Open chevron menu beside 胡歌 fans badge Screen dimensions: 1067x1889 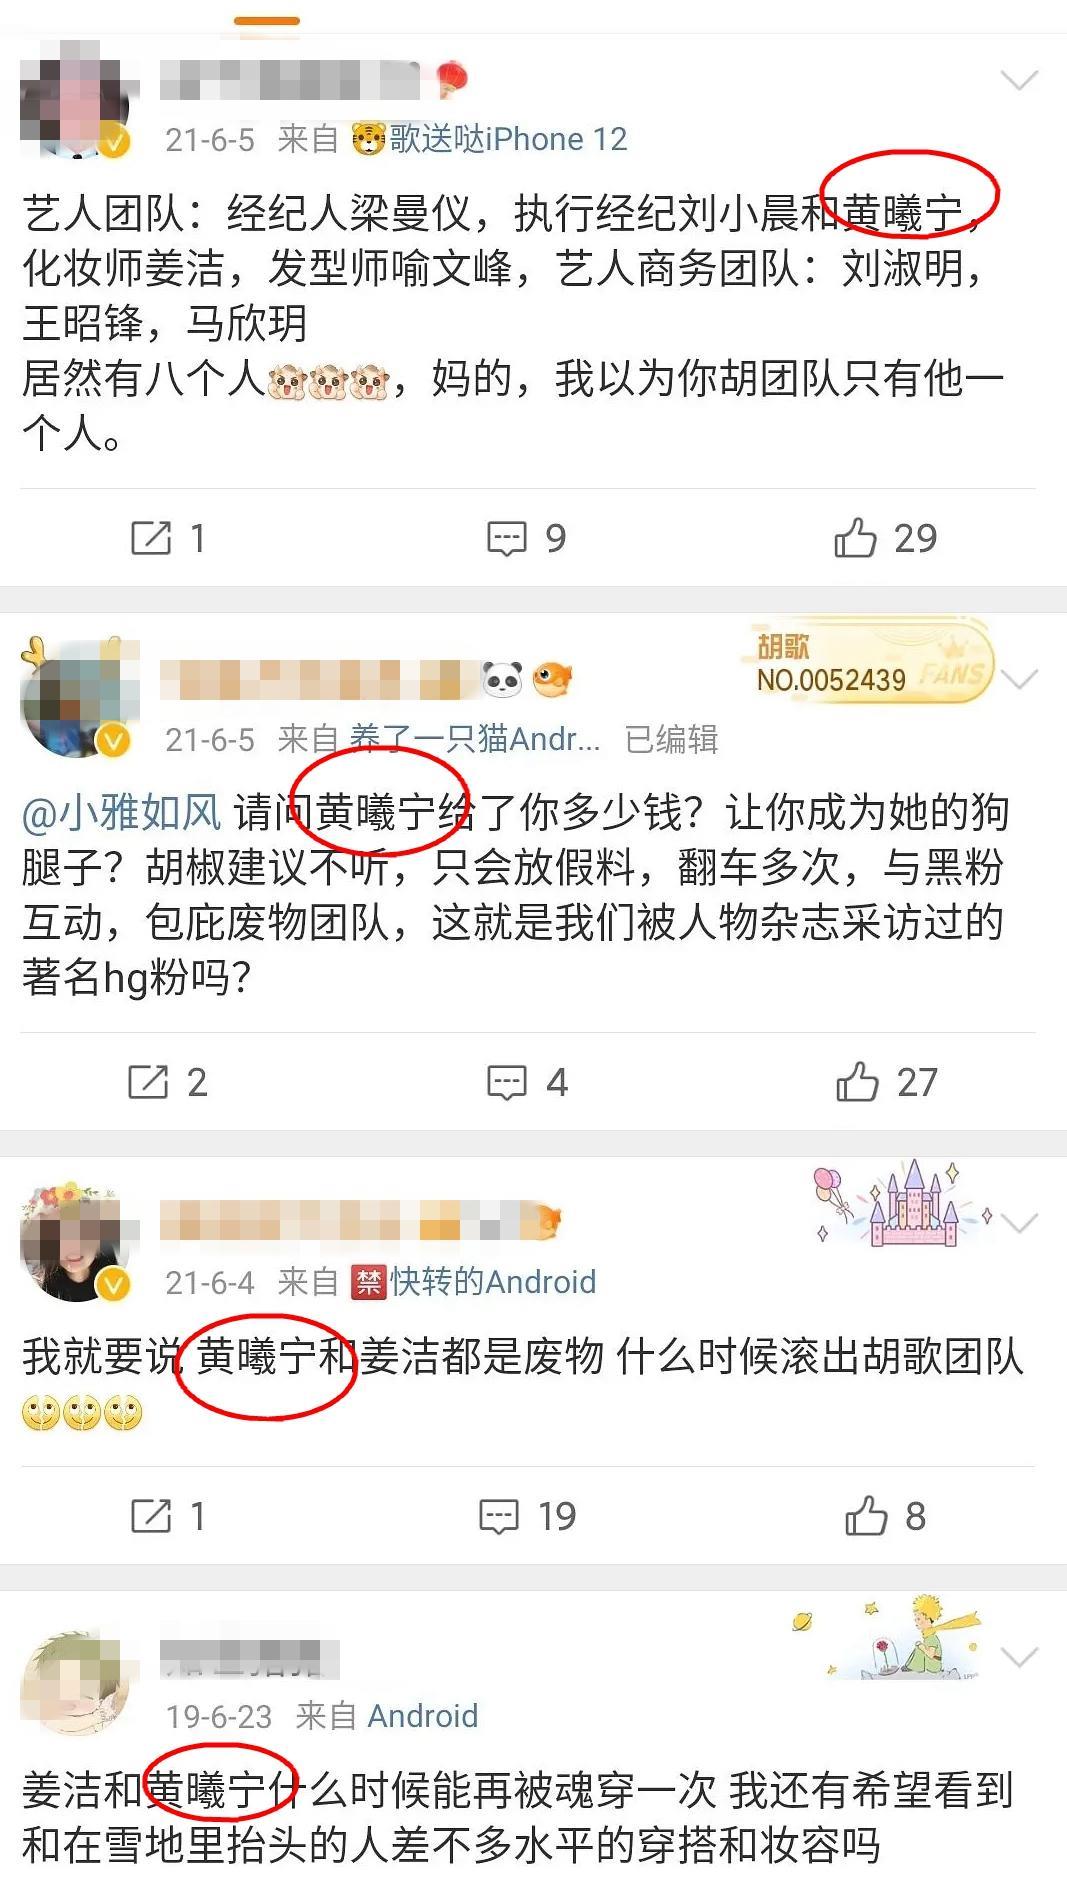(1019, 680)
